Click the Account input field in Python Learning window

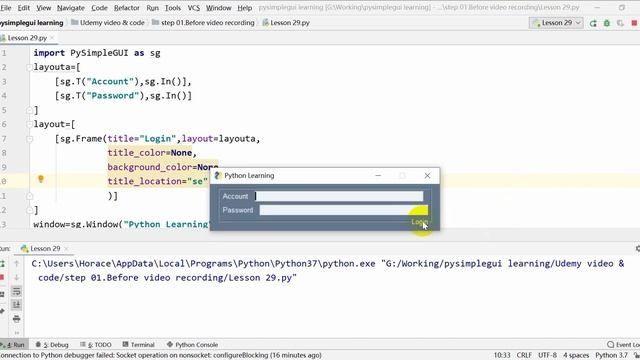pos(339,196)
